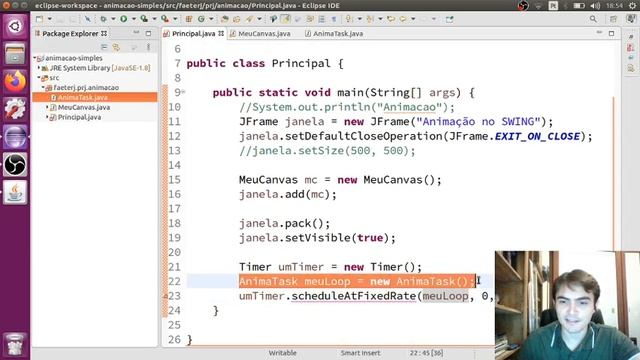Screen dimensions: 640x360
Task: Toggle Skip All Breakpoints icon
Action: [x=87, y=19]
